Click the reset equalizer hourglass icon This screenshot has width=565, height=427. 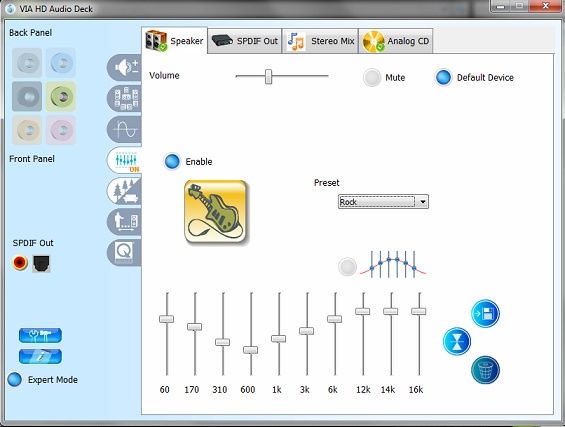tap(457, 341)
